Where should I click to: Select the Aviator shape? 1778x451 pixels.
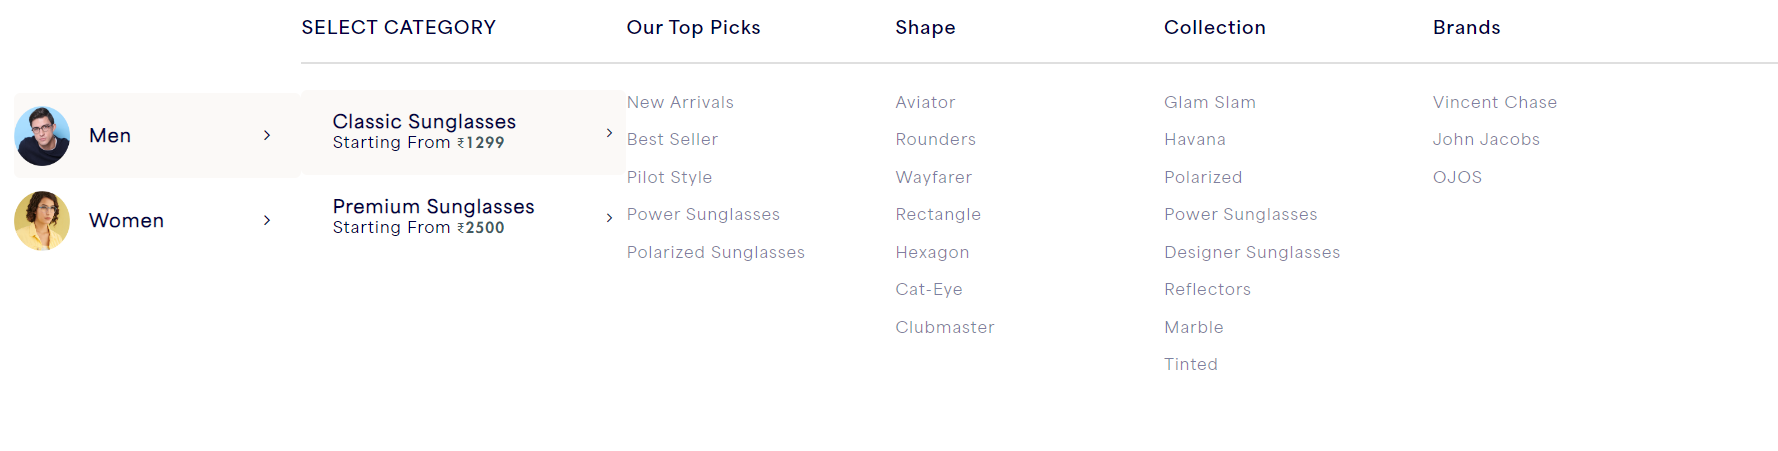click(925, 102)
